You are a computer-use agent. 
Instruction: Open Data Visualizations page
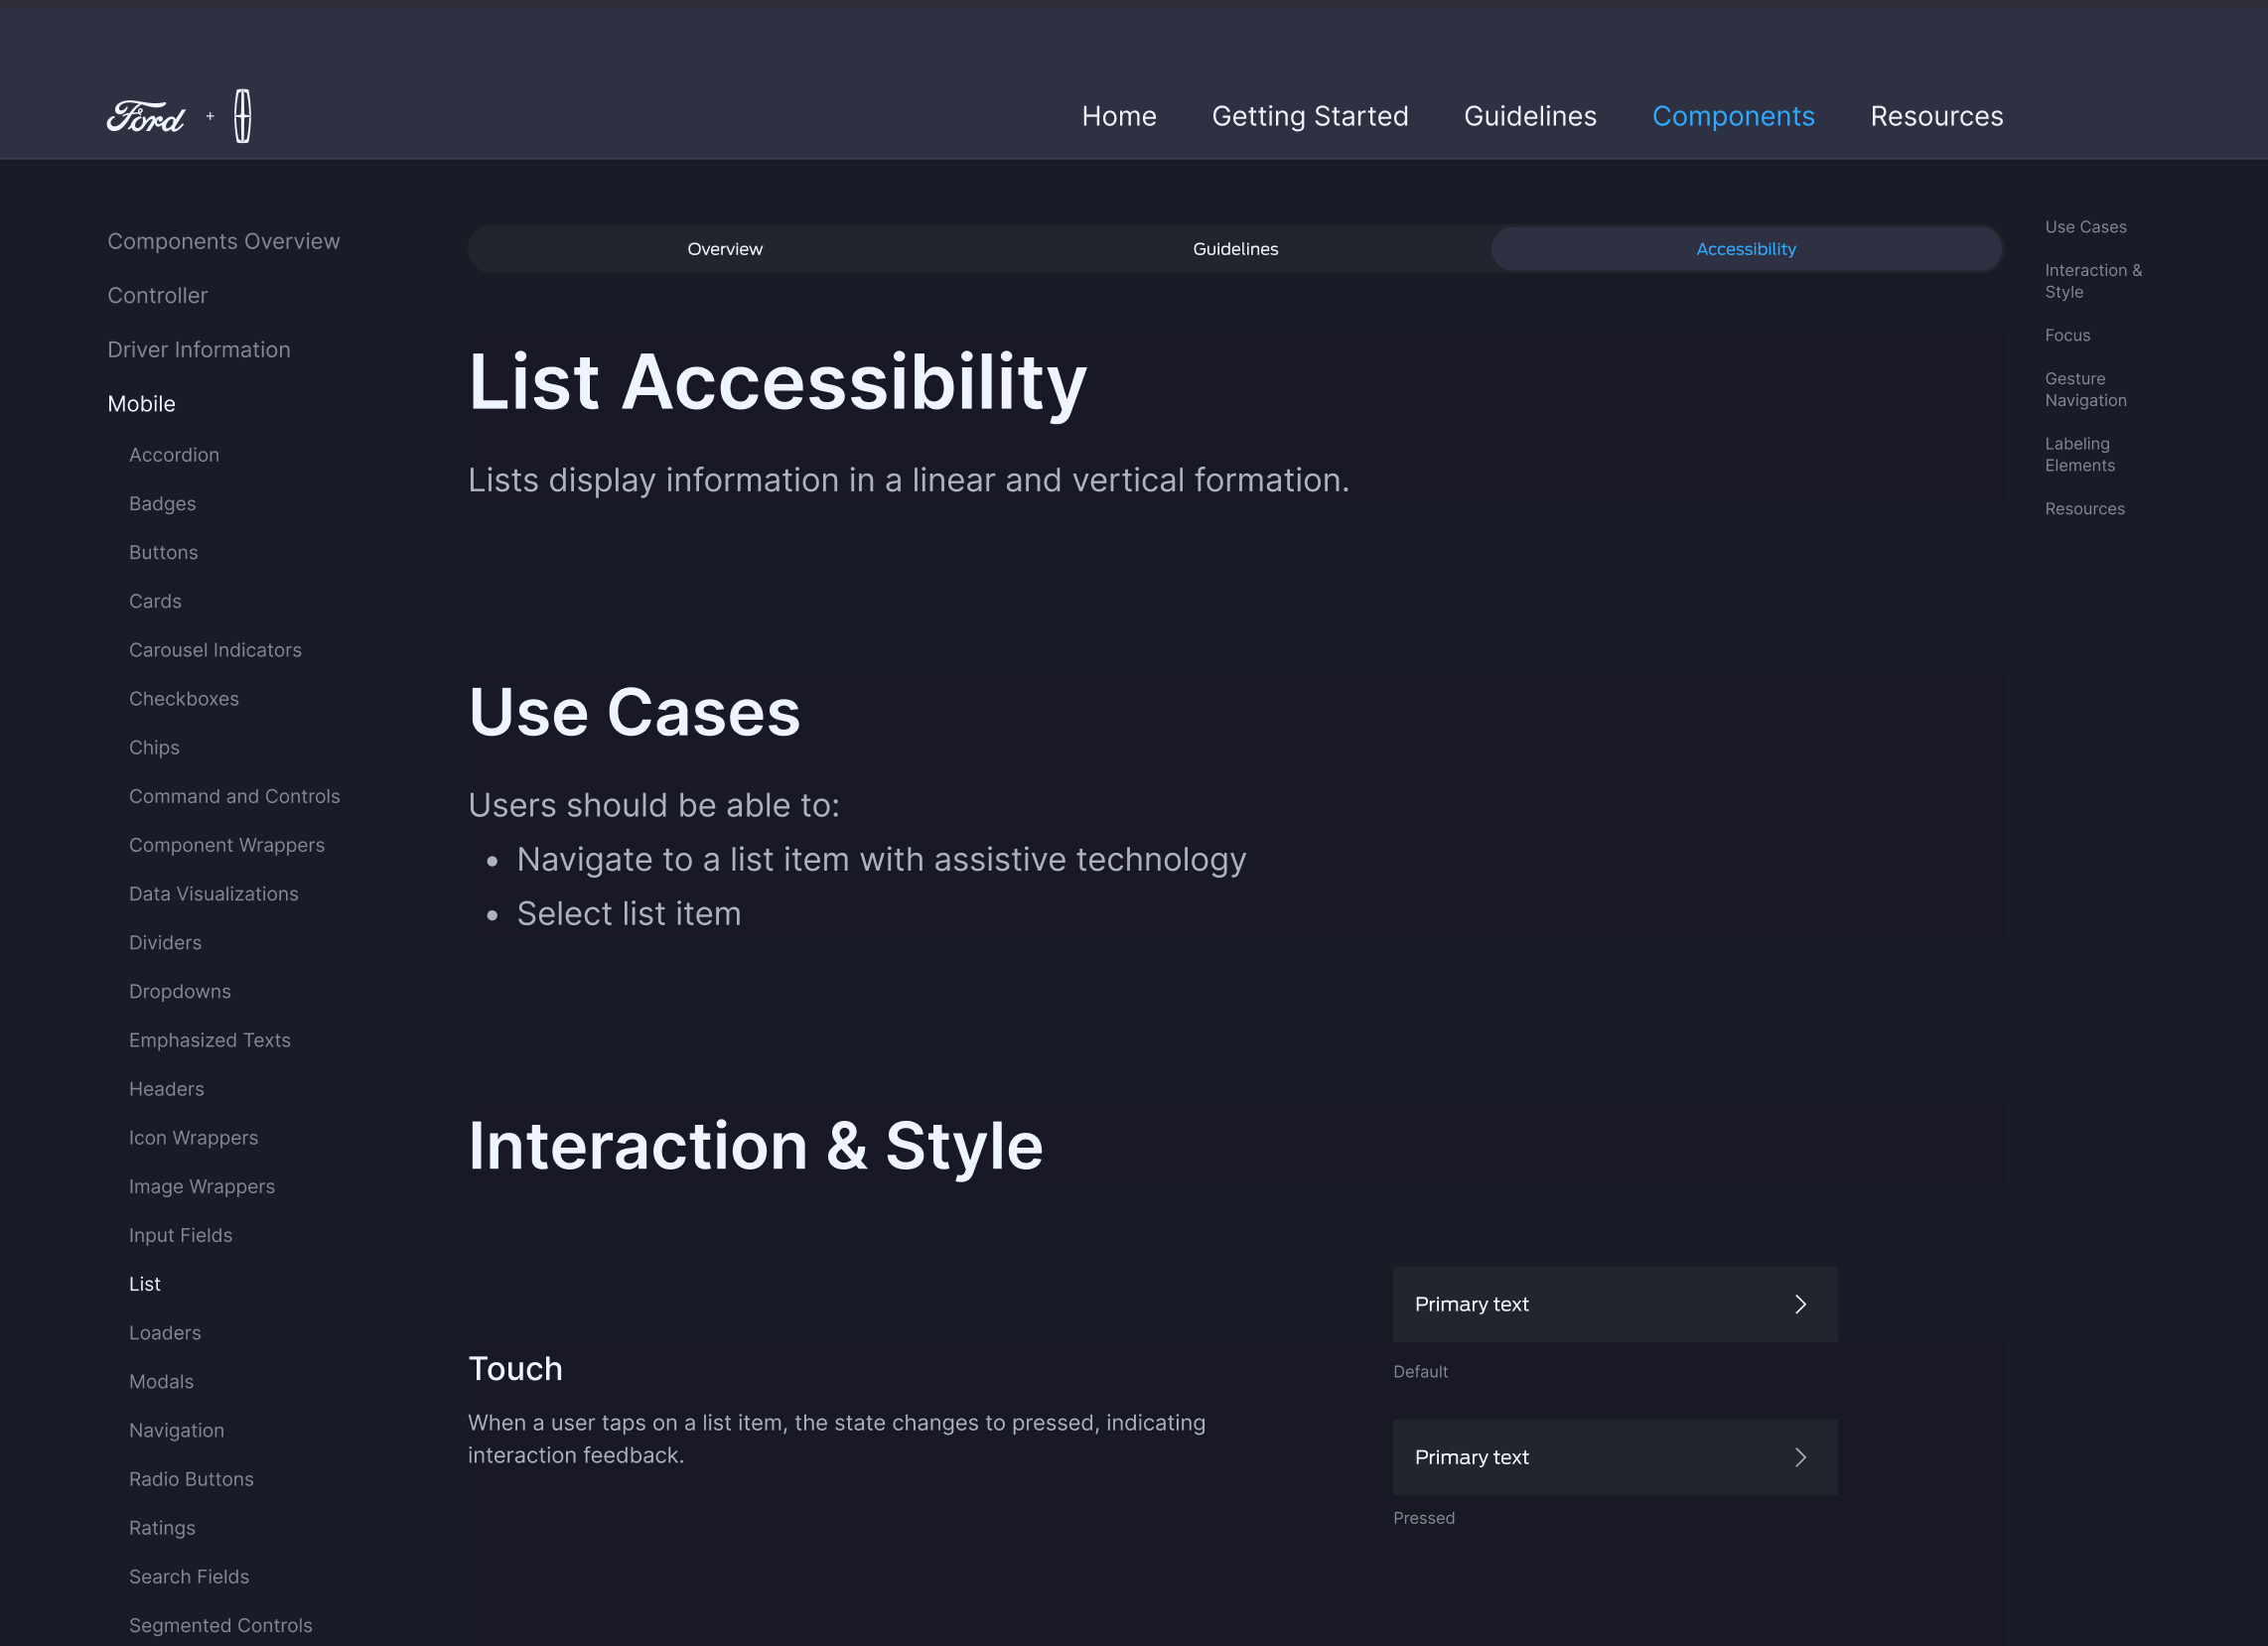[213, 894]
